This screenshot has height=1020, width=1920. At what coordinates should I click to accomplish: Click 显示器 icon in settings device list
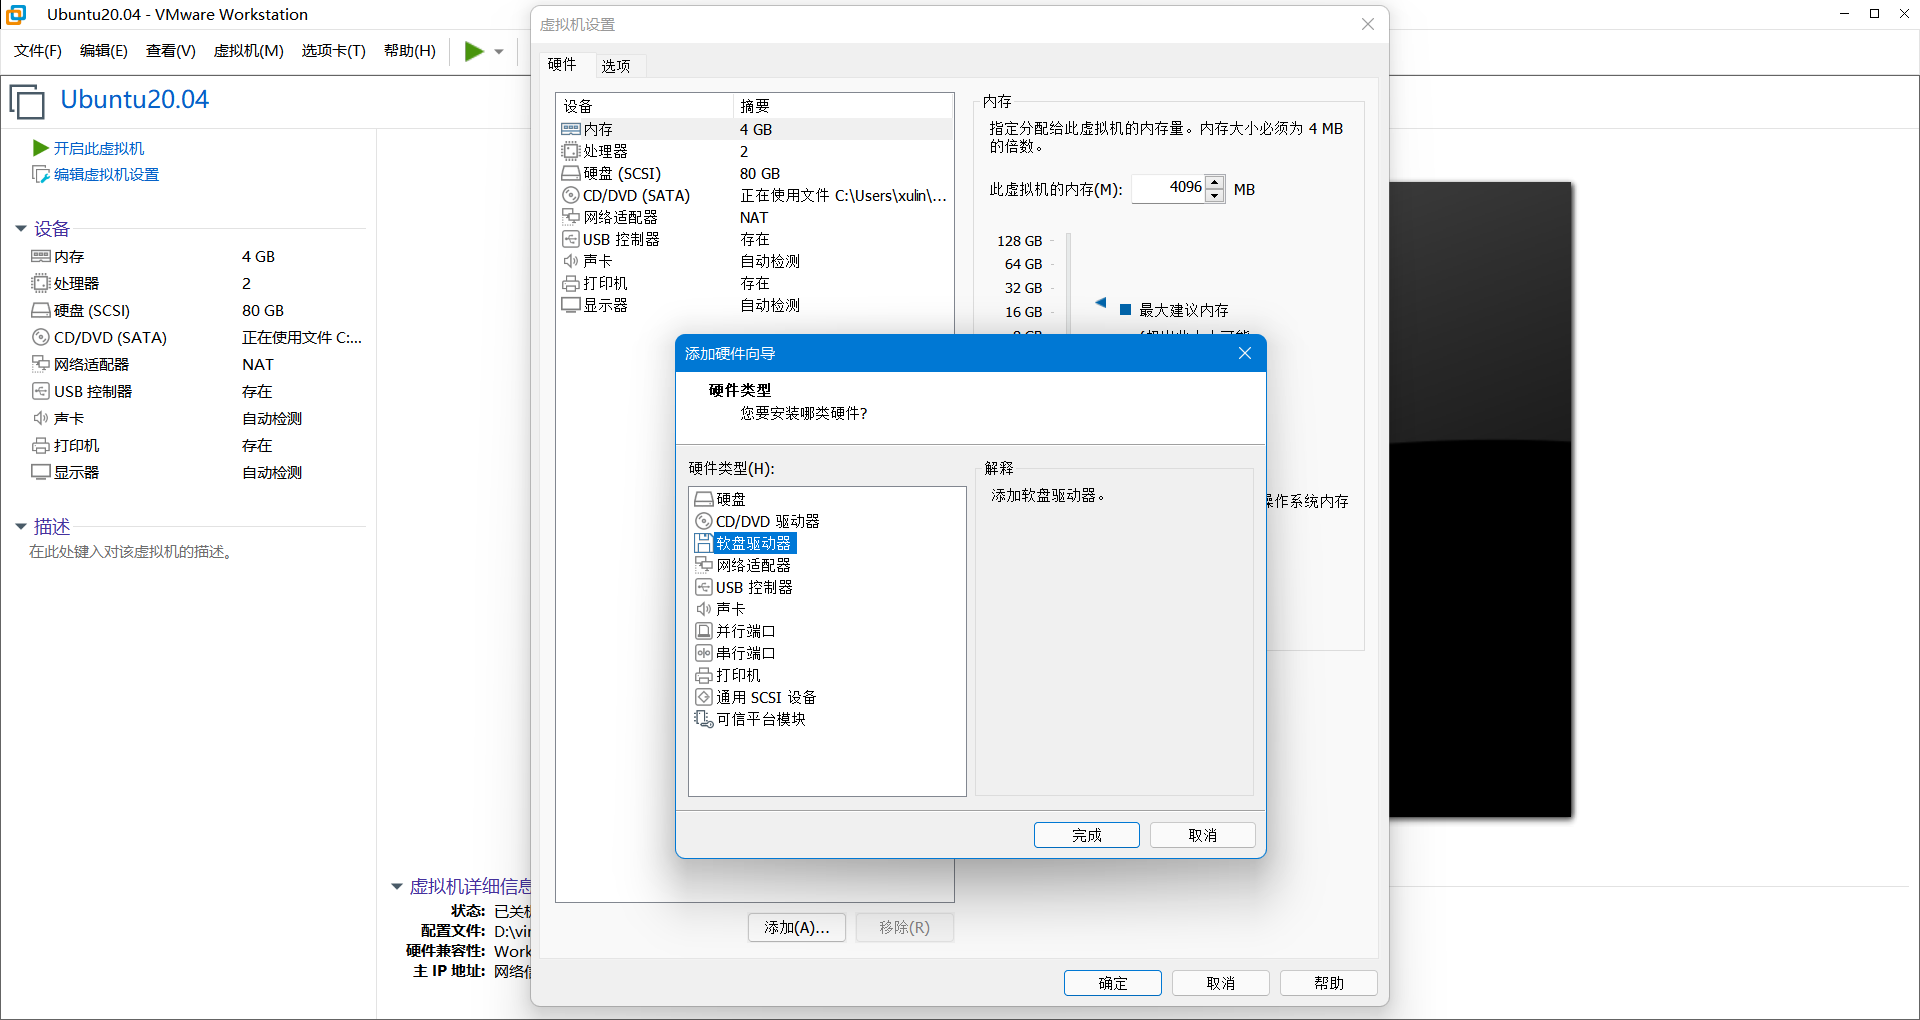[x=571, y=305]
